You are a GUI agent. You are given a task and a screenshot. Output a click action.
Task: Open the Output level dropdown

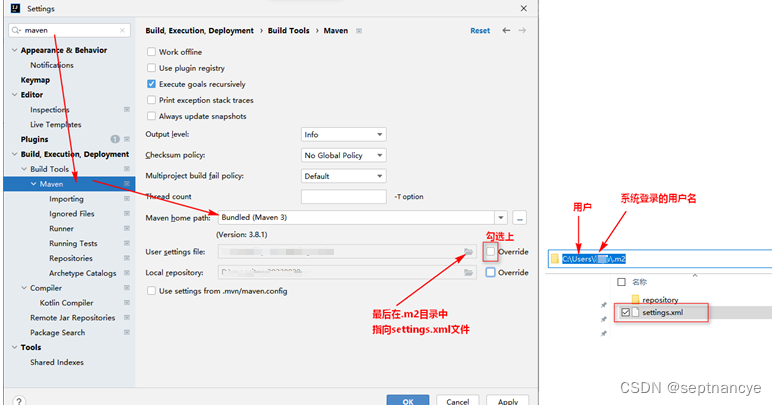pos(343,135)
